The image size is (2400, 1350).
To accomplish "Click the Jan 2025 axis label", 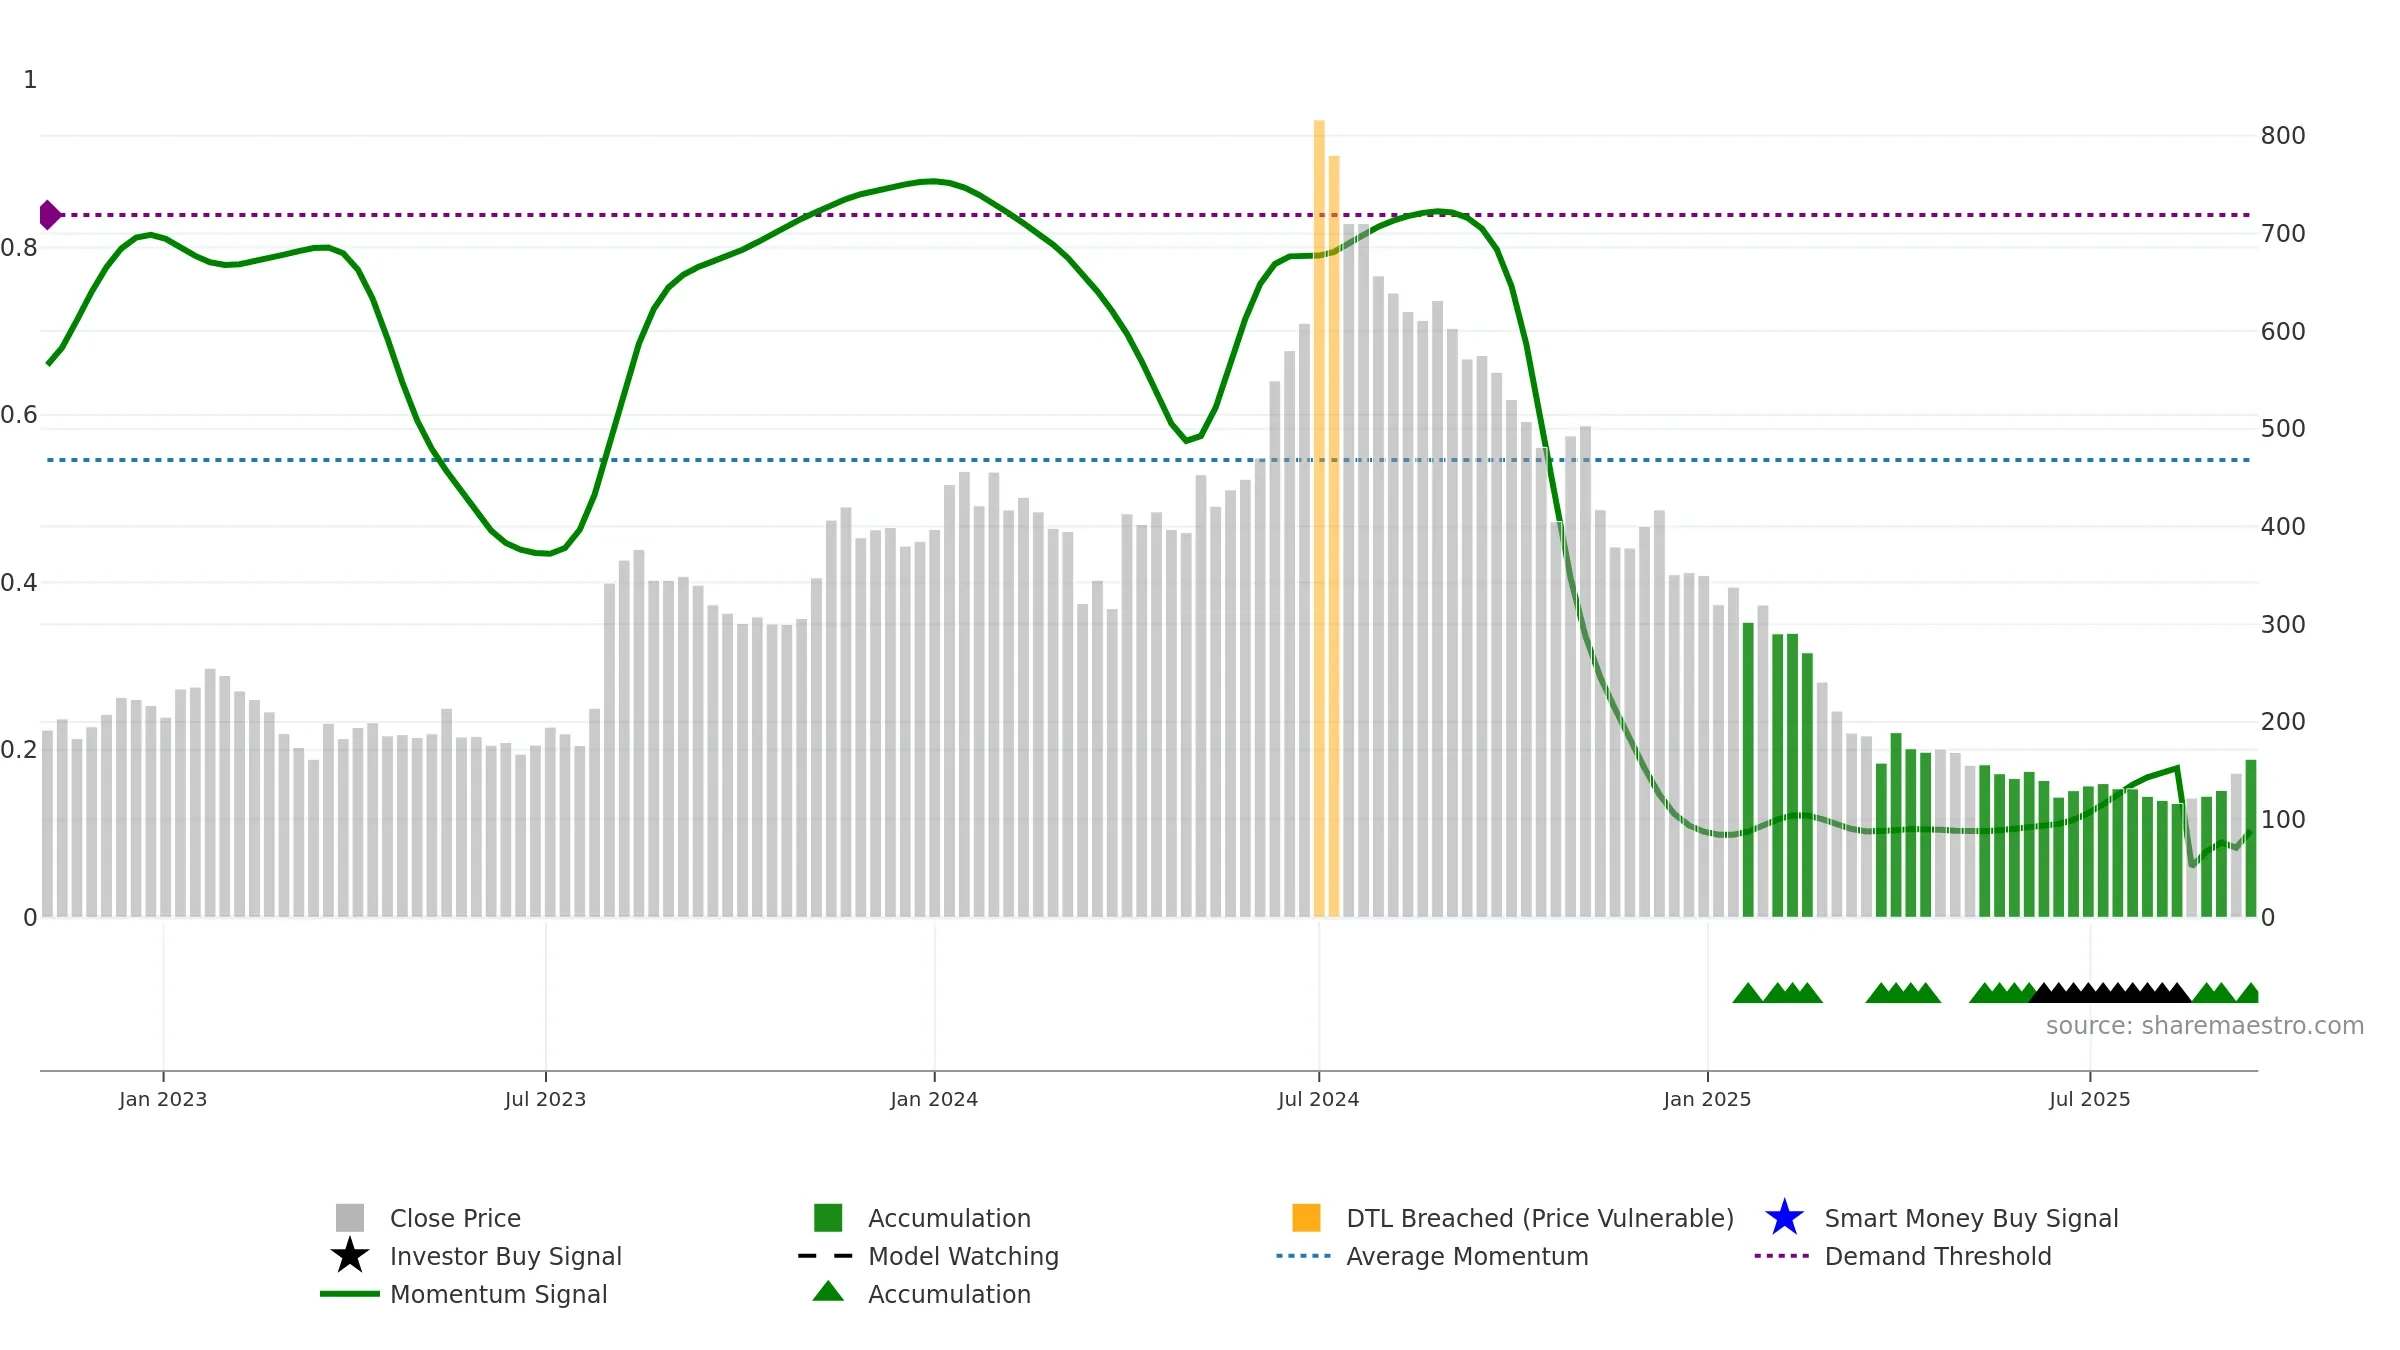I will 1707,1100.
